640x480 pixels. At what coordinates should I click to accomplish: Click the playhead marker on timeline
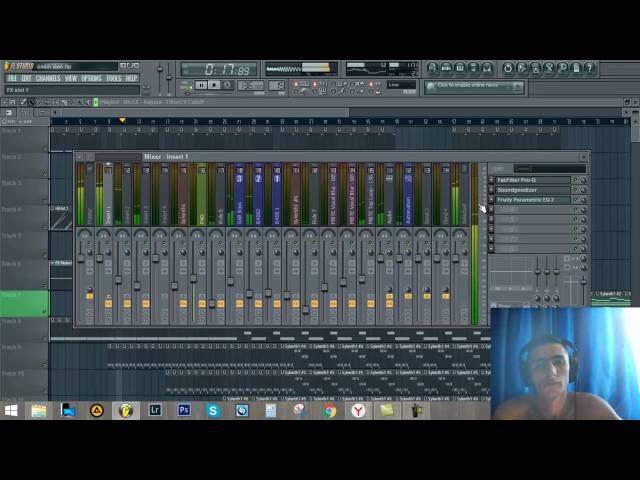(x=122, y=120)
